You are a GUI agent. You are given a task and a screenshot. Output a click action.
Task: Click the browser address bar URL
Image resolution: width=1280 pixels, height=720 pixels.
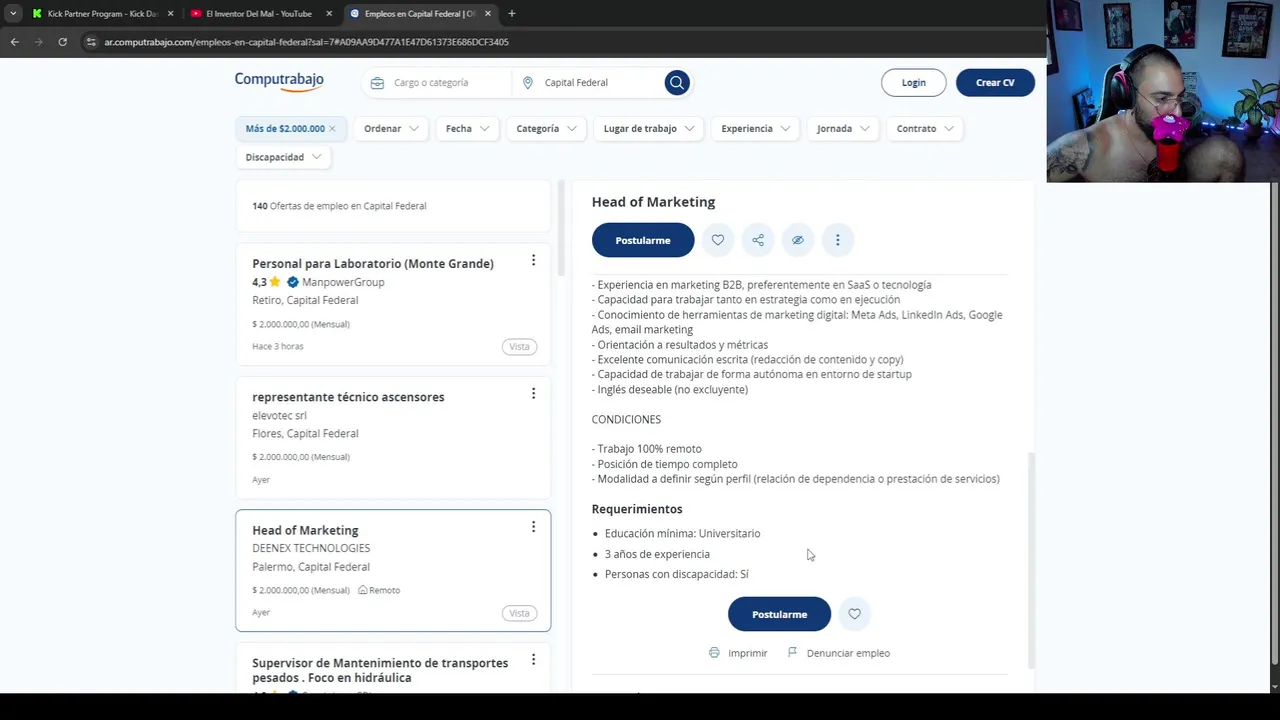[x=306, y=42]
